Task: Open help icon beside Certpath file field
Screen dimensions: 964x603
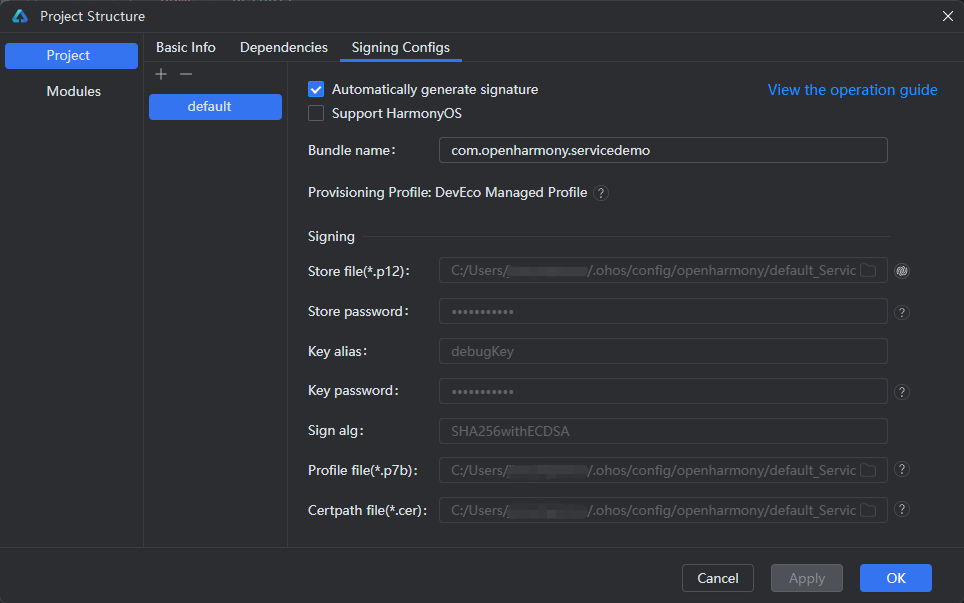Action: click(902, 510)
